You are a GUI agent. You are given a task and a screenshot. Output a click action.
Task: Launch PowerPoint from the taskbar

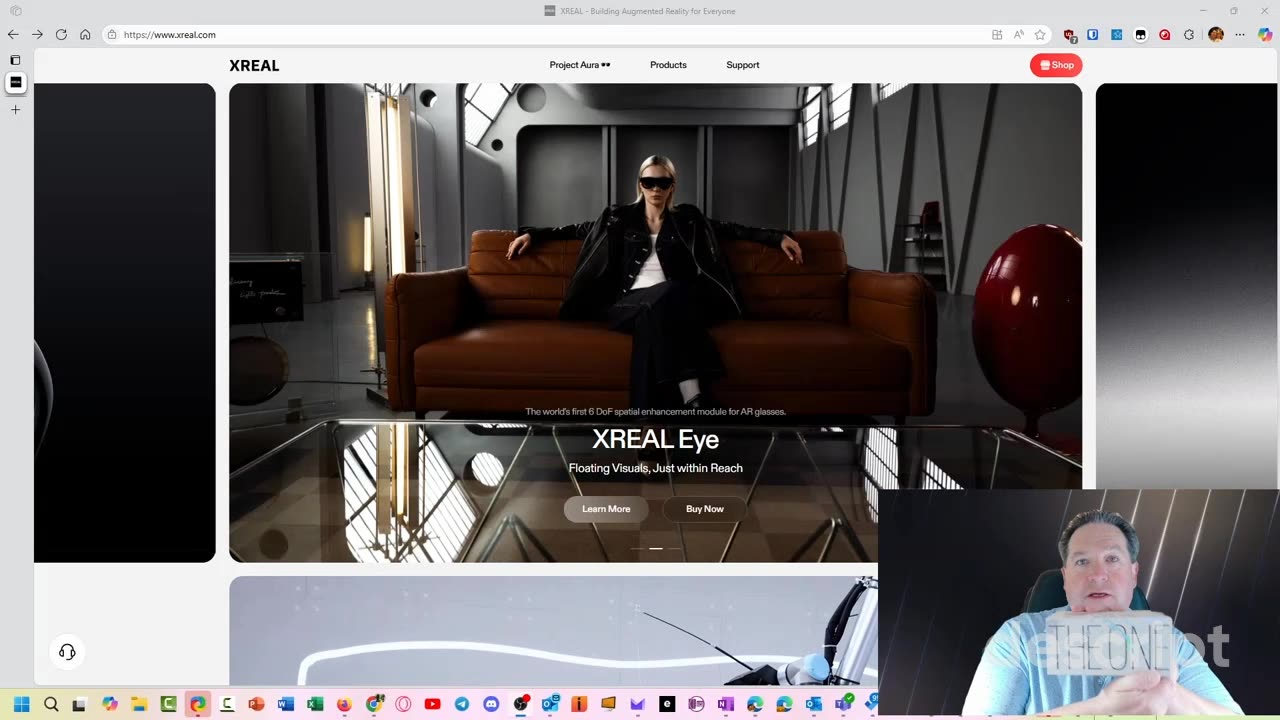256,704
